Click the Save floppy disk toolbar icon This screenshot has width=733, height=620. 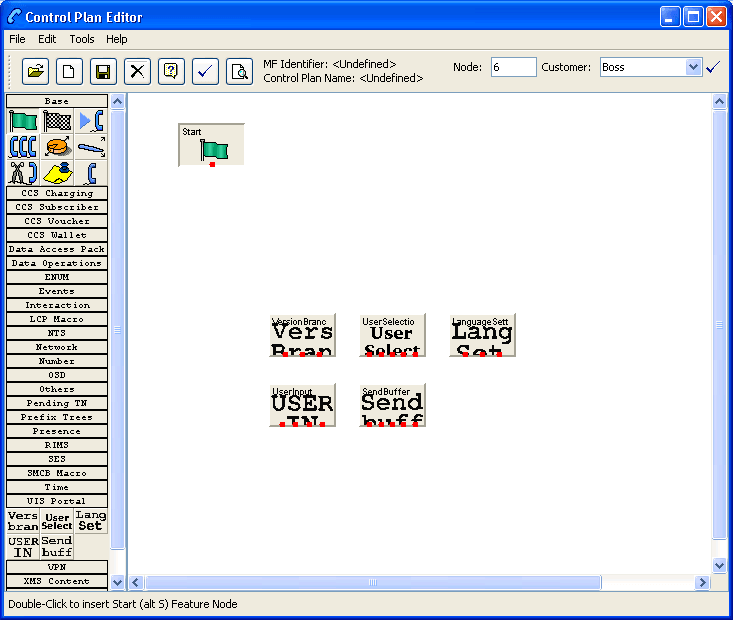pyautogui.click(x=103, y=72)
